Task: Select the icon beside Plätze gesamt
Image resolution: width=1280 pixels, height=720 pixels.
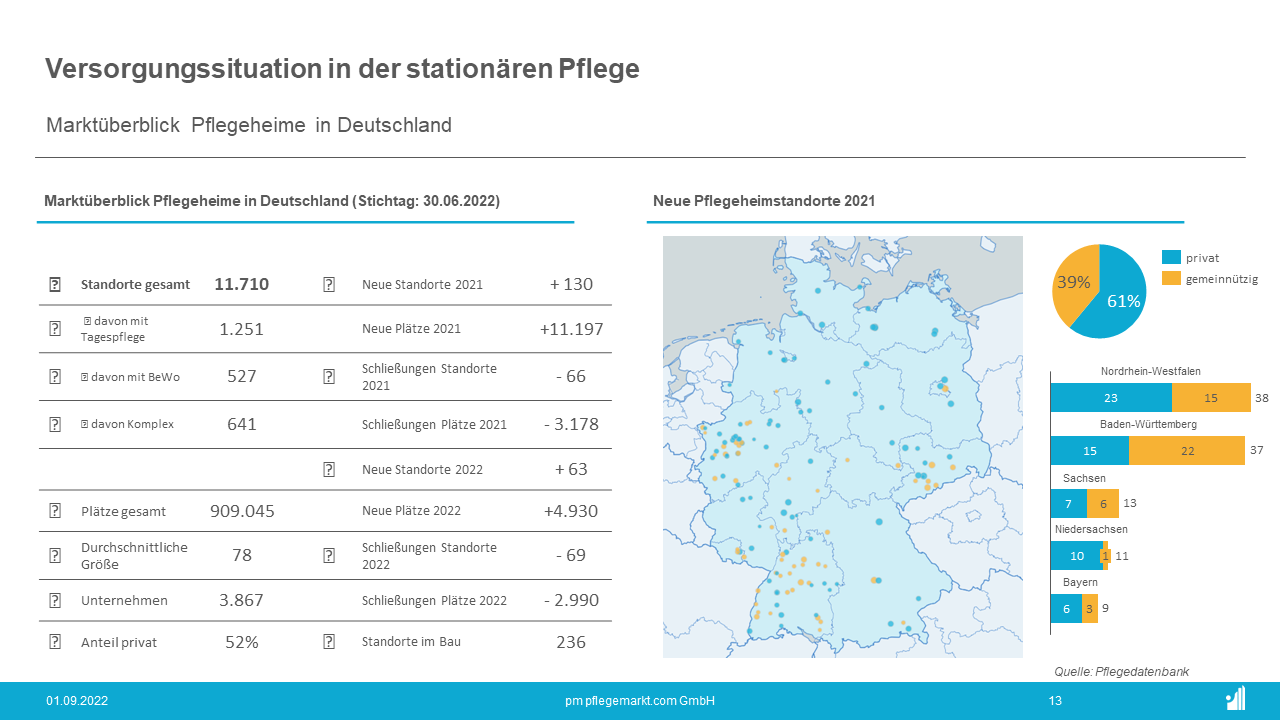Action: [x=55, y=511]
